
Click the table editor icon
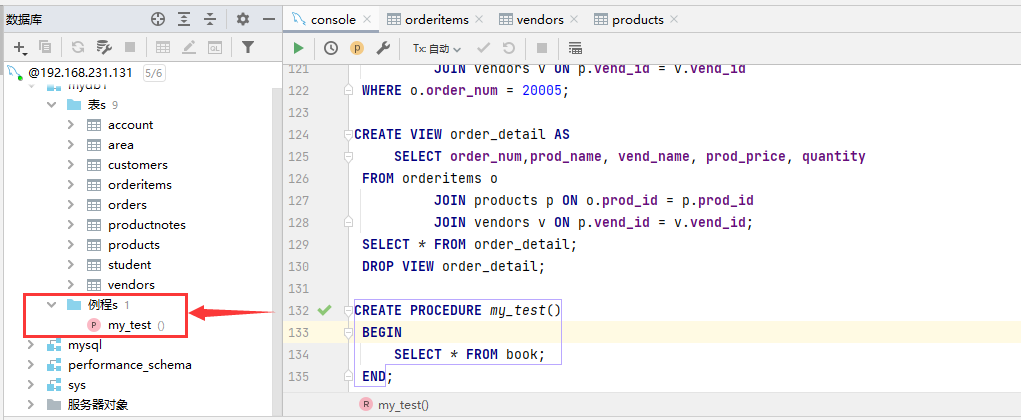[x=163, y=47]
